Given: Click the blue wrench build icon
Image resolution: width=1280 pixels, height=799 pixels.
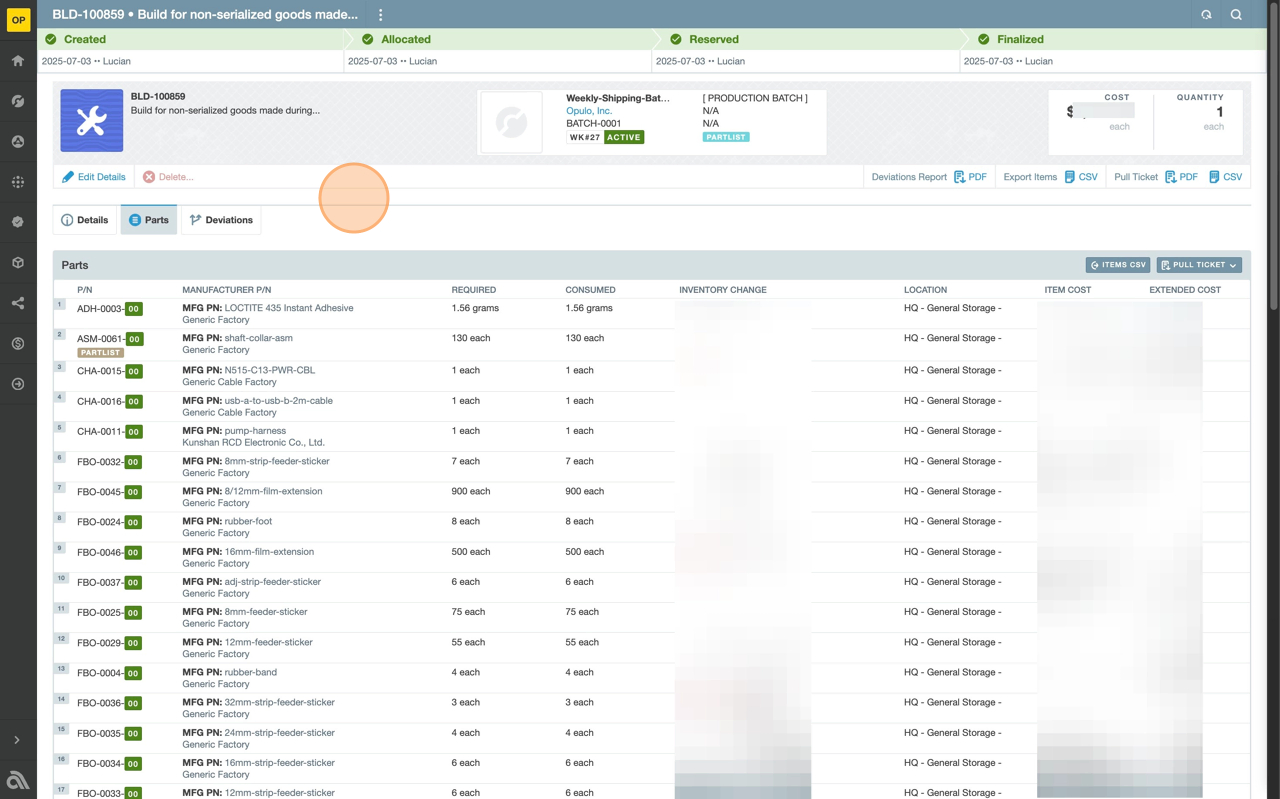Looking at the screenshot, I should [91, 120].
